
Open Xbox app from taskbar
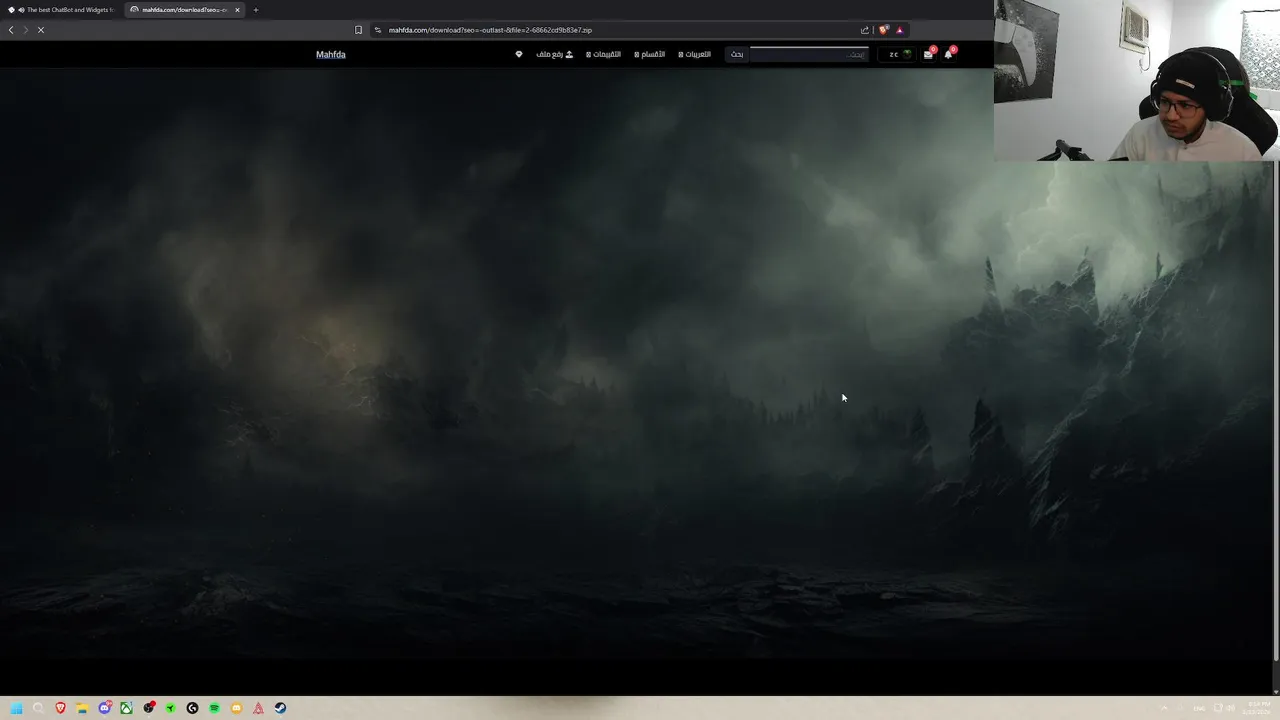pos(126,708)
